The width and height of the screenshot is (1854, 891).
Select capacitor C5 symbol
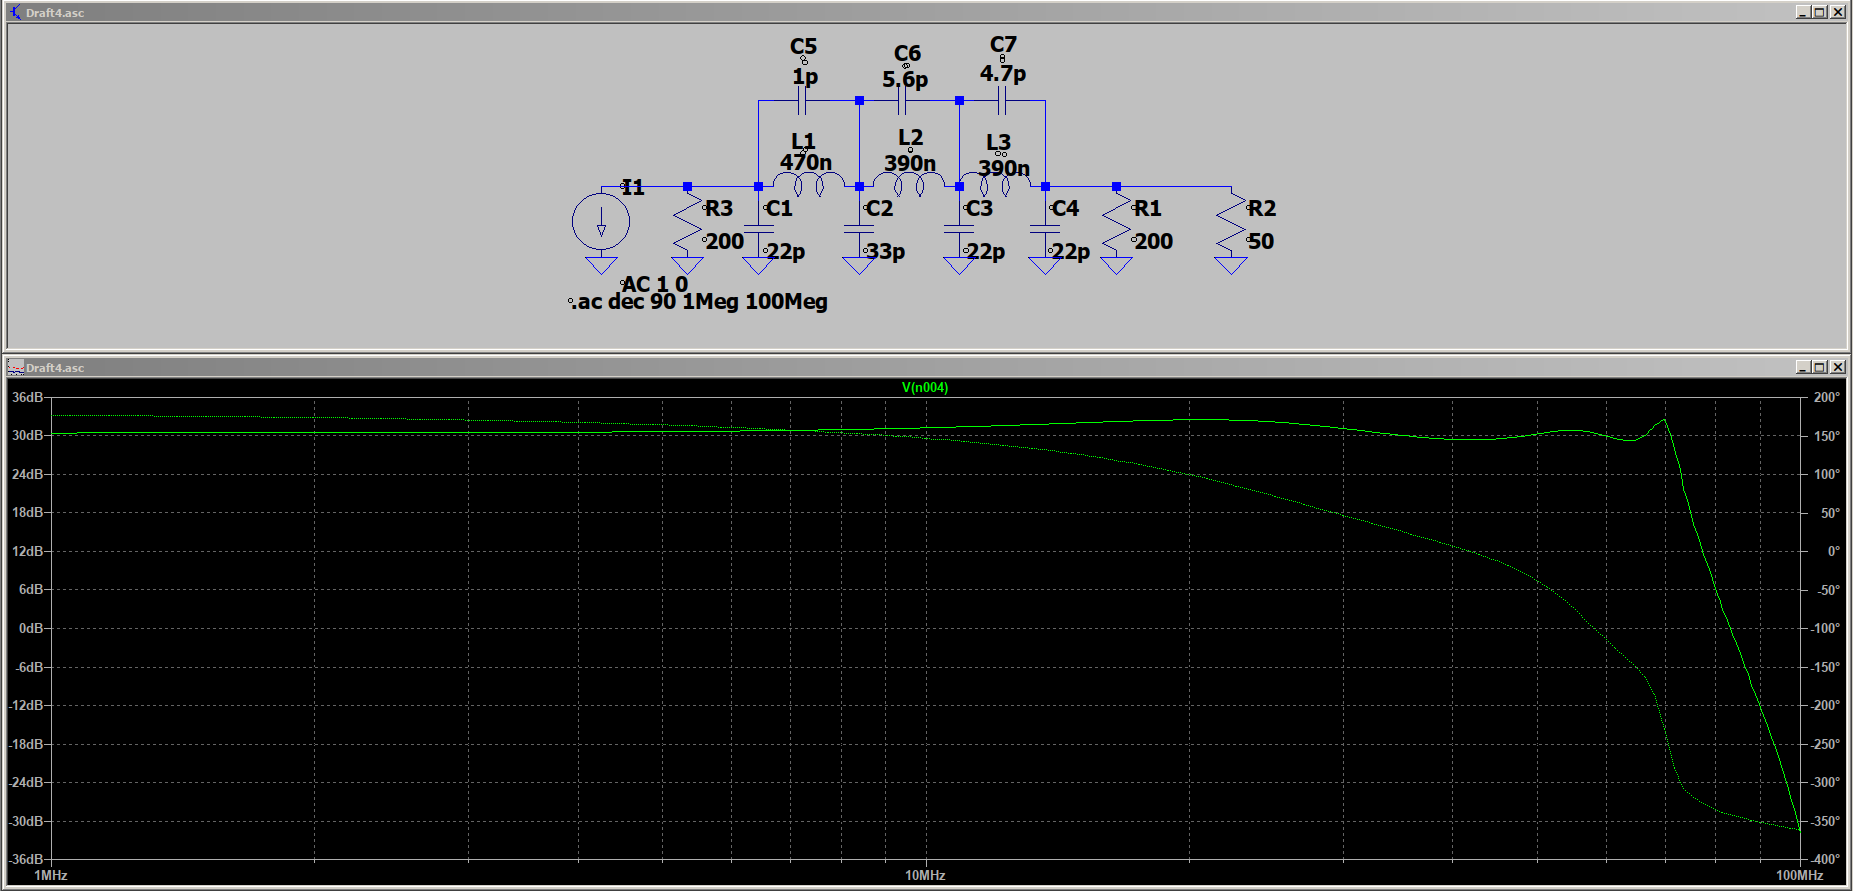coord(801,101)
